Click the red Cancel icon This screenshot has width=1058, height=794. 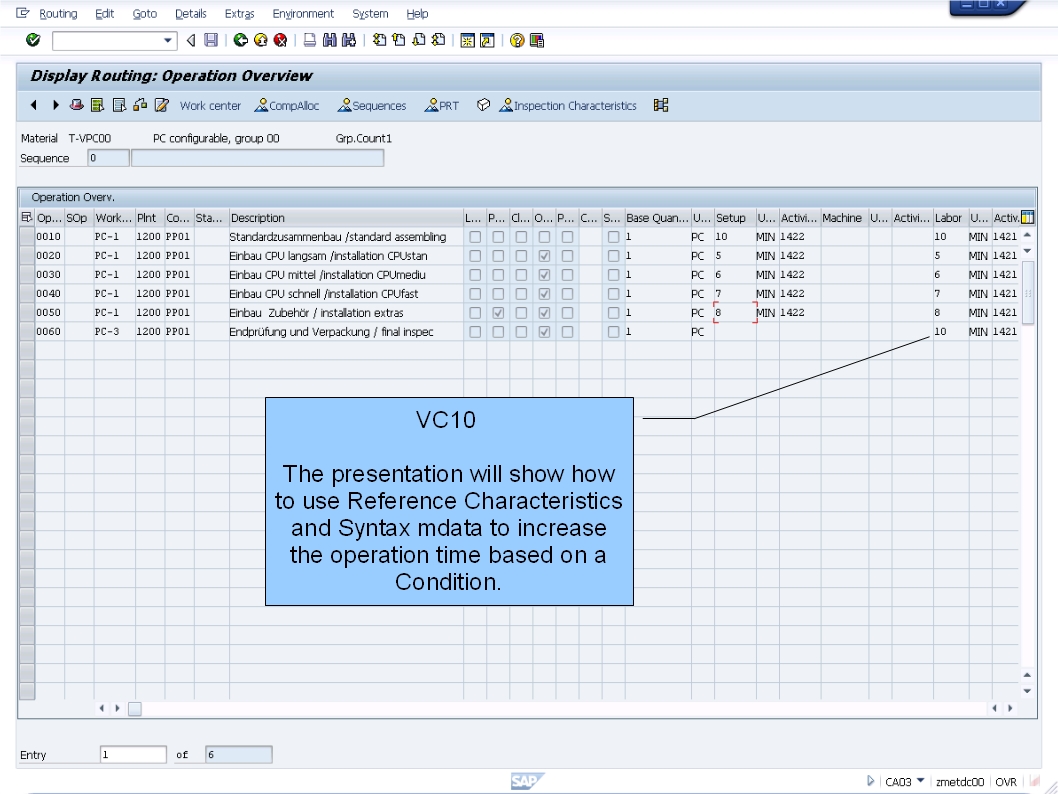pyautogui.click(x=281, y=40)
